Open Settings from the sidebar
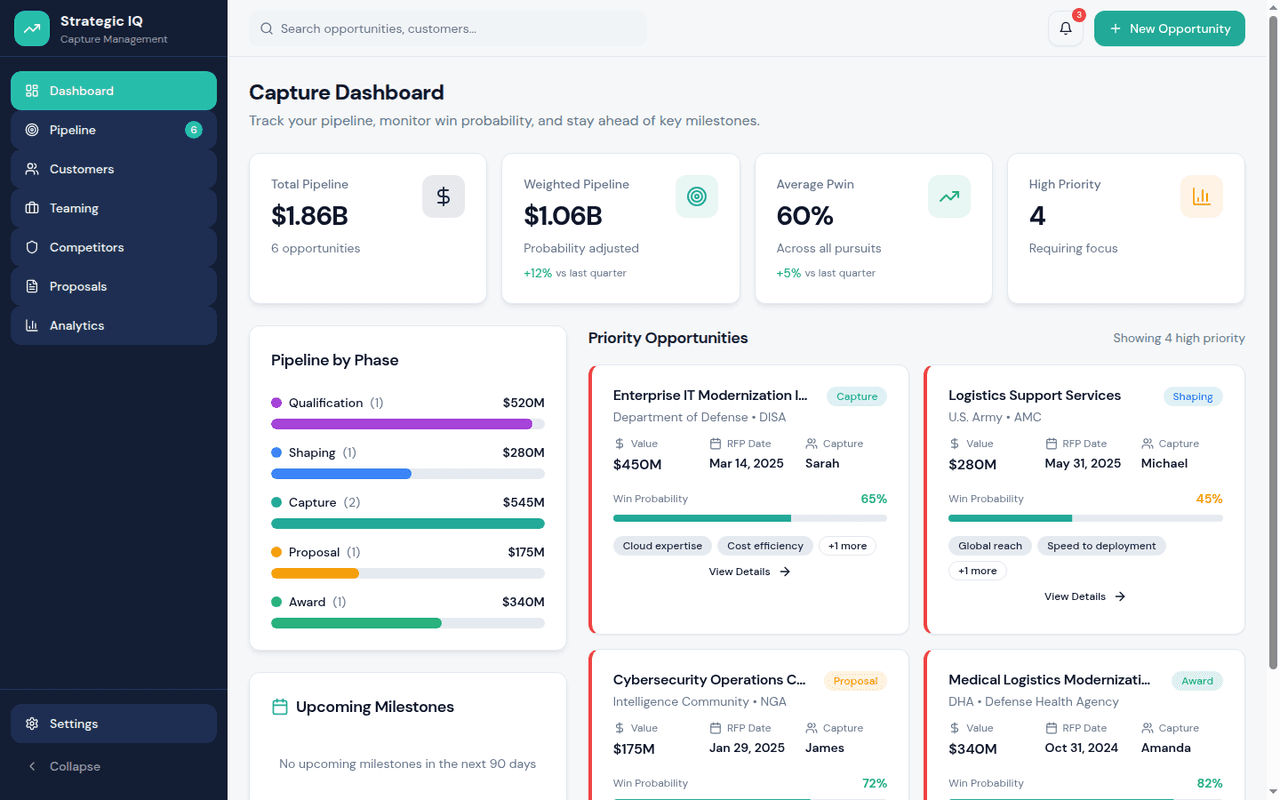This screenshot has width=1280, height=800. coord(114,724)
